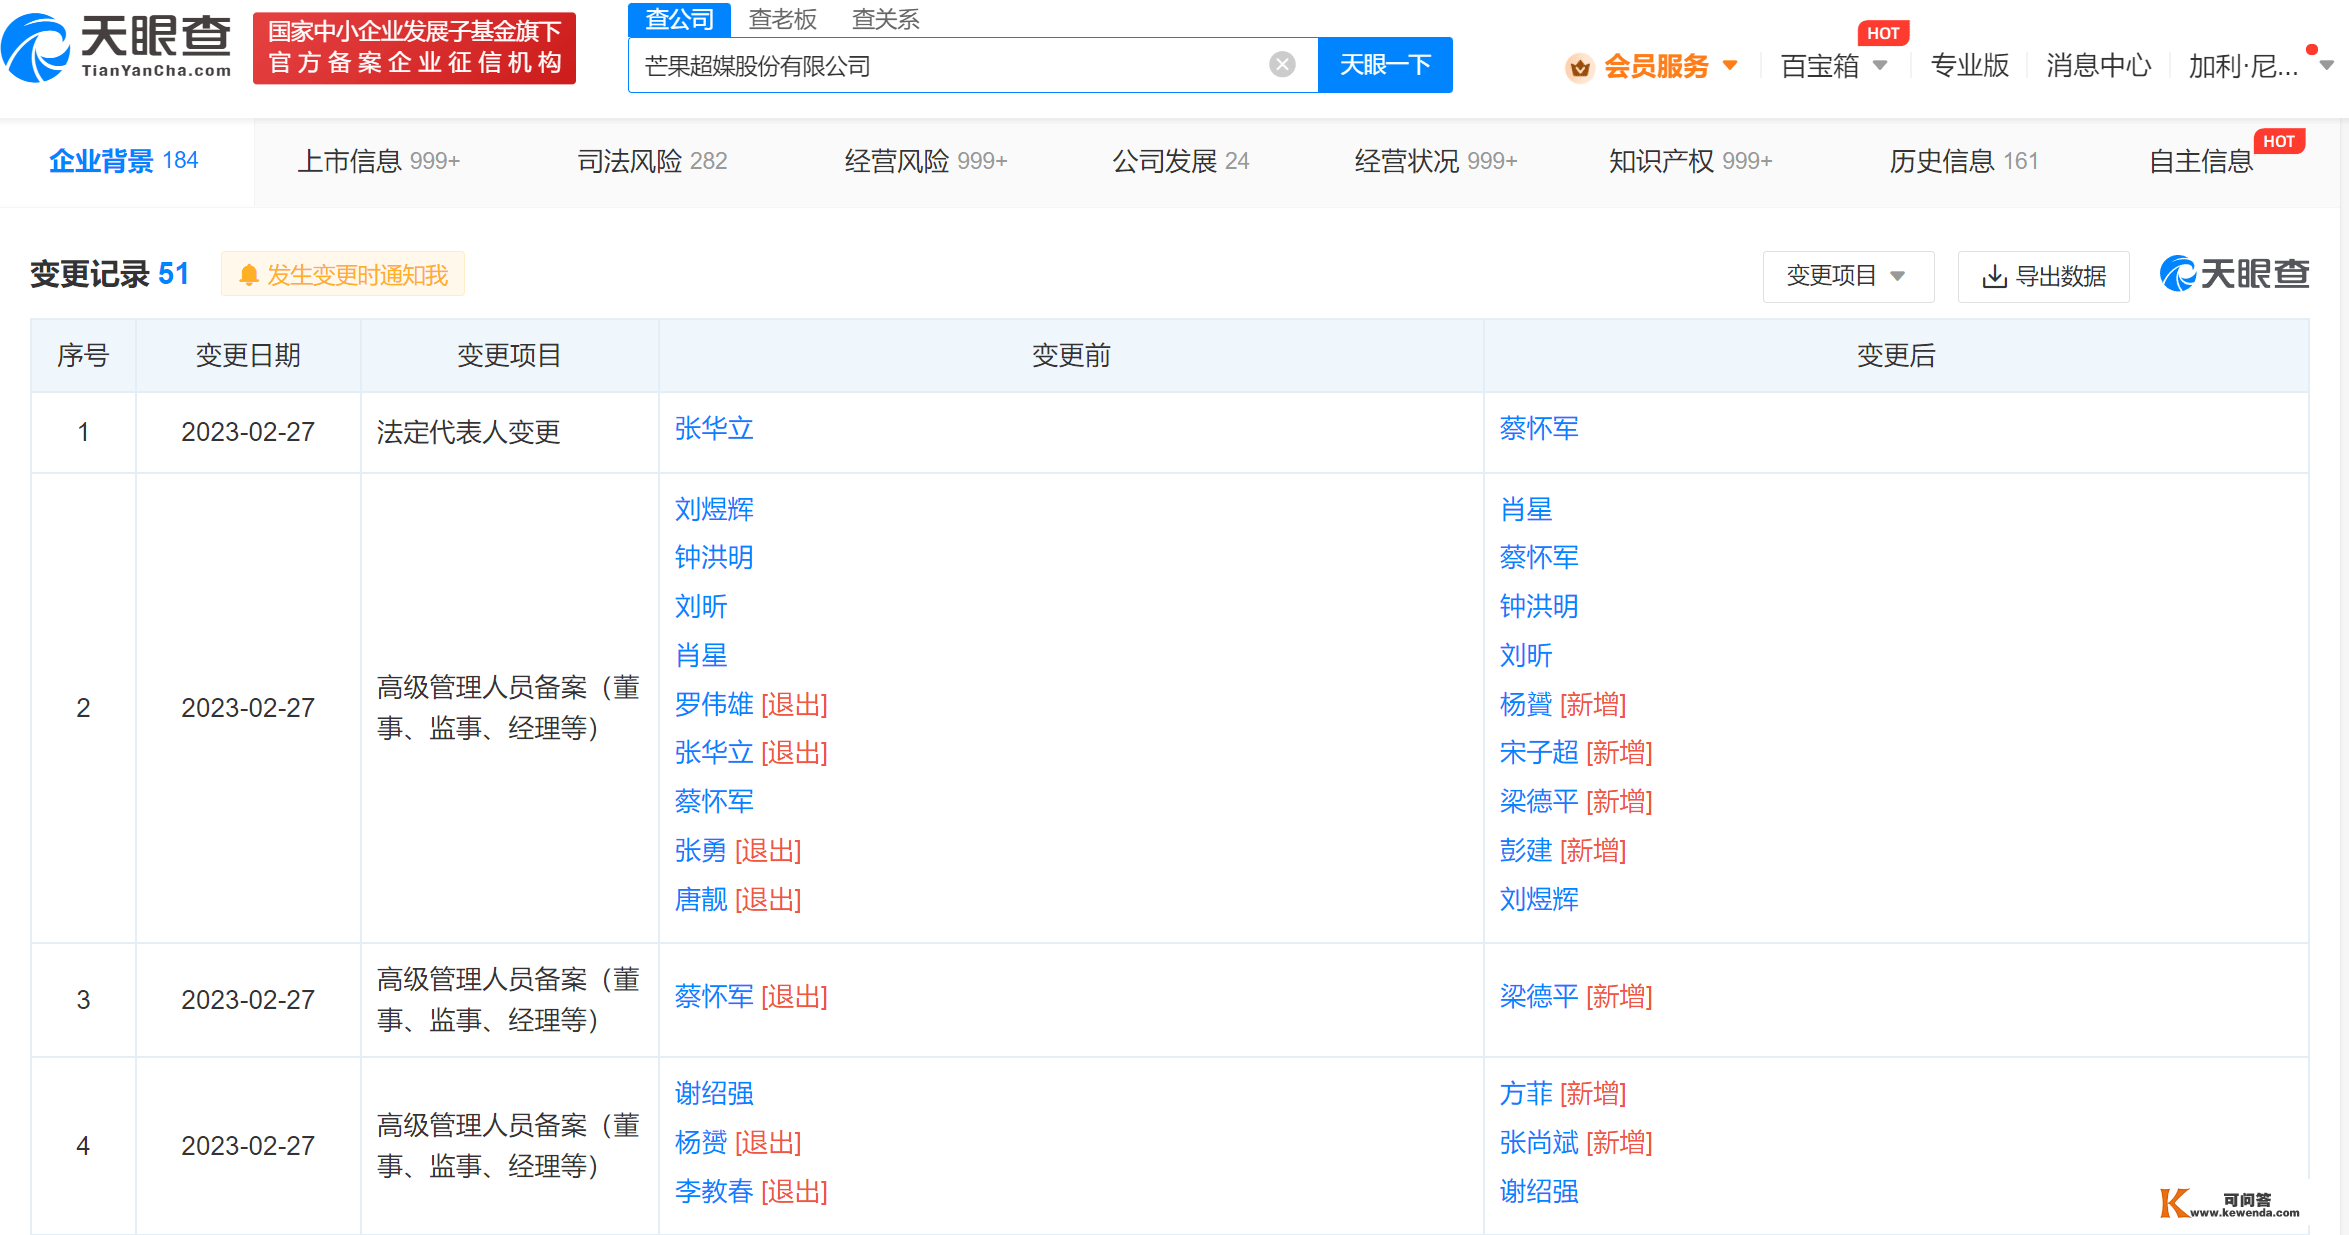Open the 变更项目 filter dropdown
2349x1235 pixels.
click(x=1848, y=276)
